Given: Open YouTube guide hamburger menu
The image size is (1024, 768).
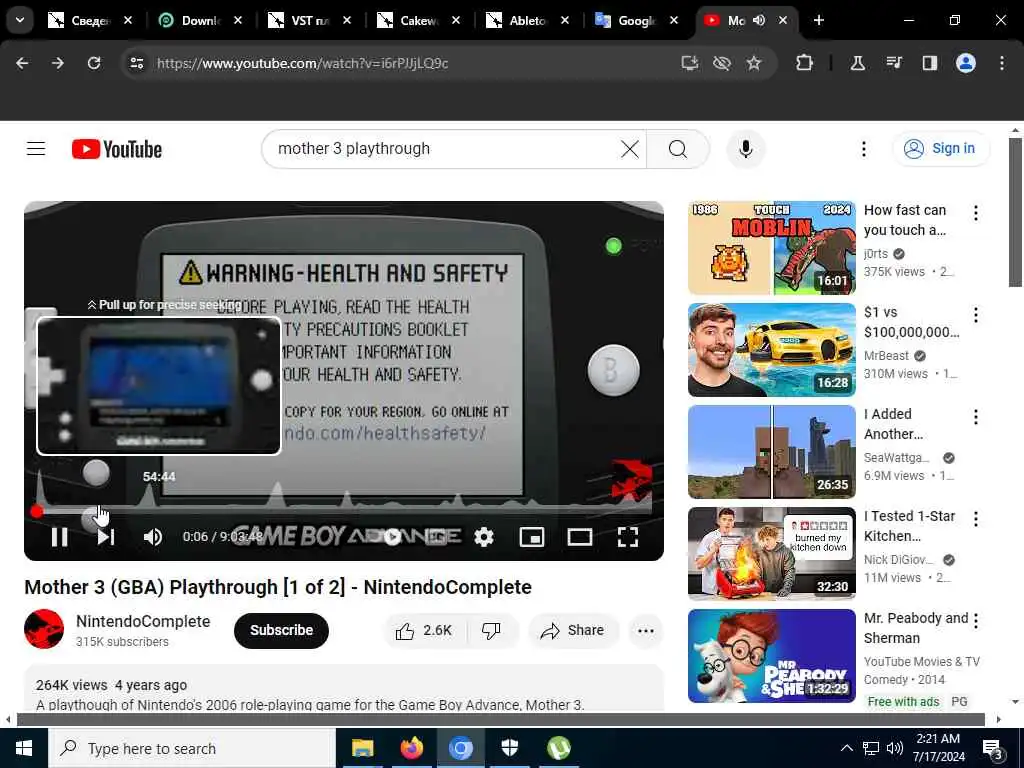Looking at the screenshot, I should click(x=36, y=149).
